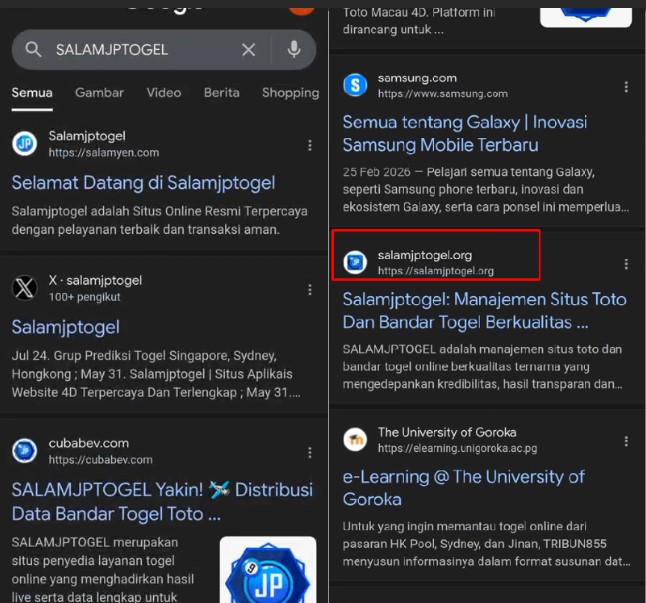The height and width of the screenshot is (603, 646).
Task: Click the University of Goroka favicon
Action: pos(355,440)
